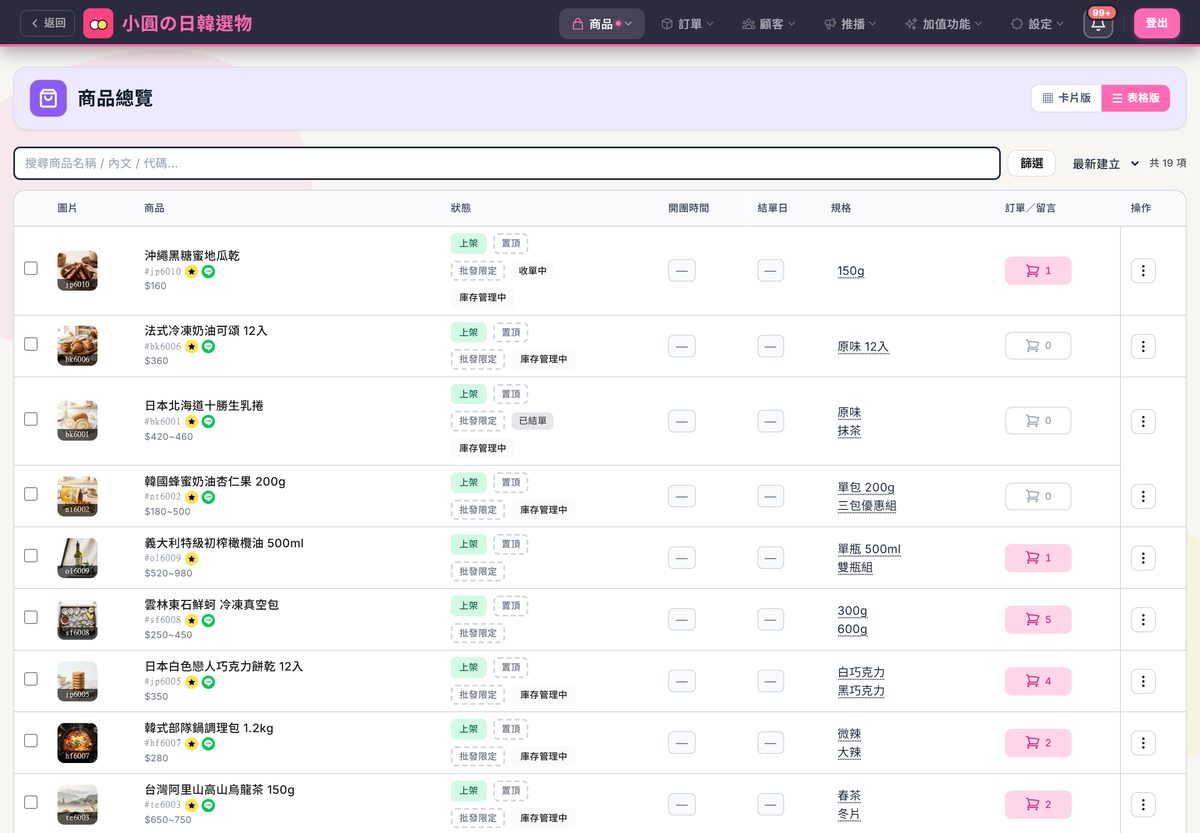1200x833 pixels.
Task: Click the 上架 status tag for 日本北海道十勝生乳捲
Action: [469, 394]
